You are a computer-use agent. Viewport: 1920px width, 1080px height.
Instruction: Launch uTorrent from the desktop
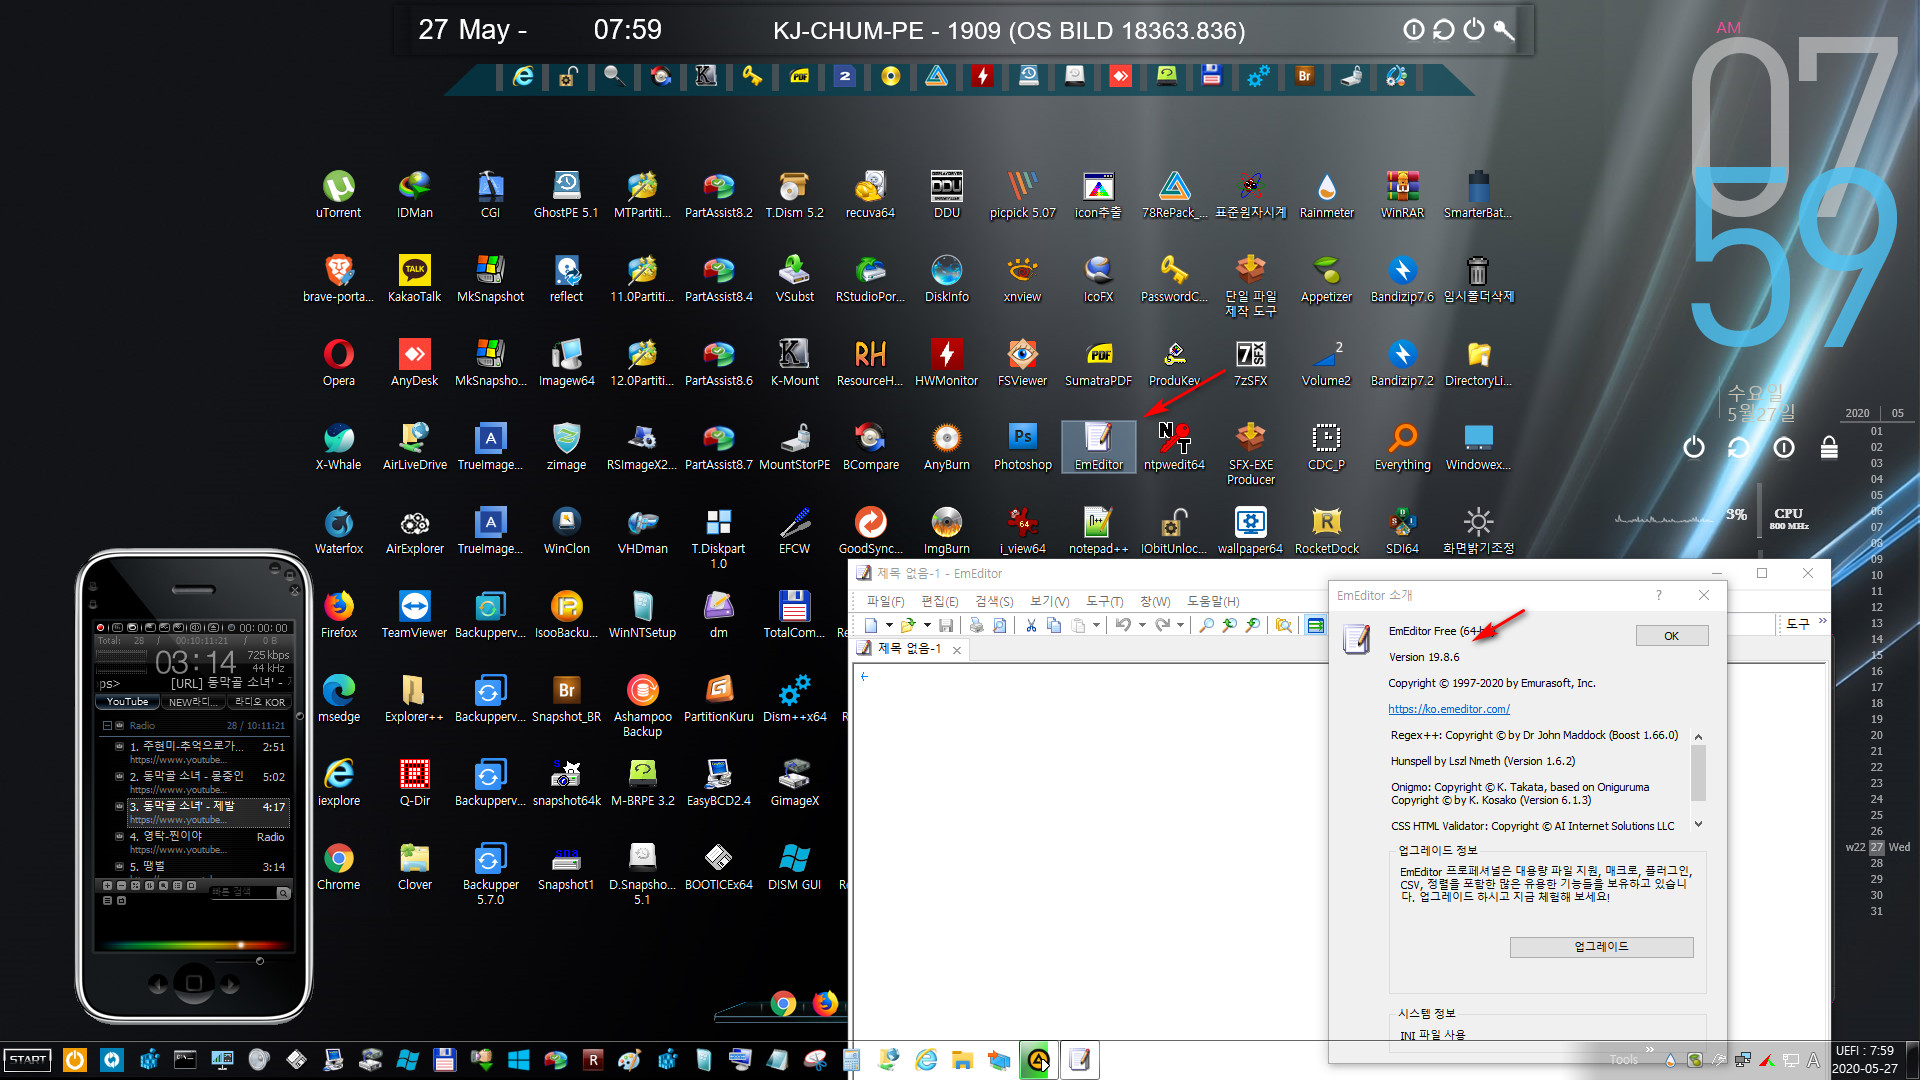pyautogui.click(x=339, y=194)
